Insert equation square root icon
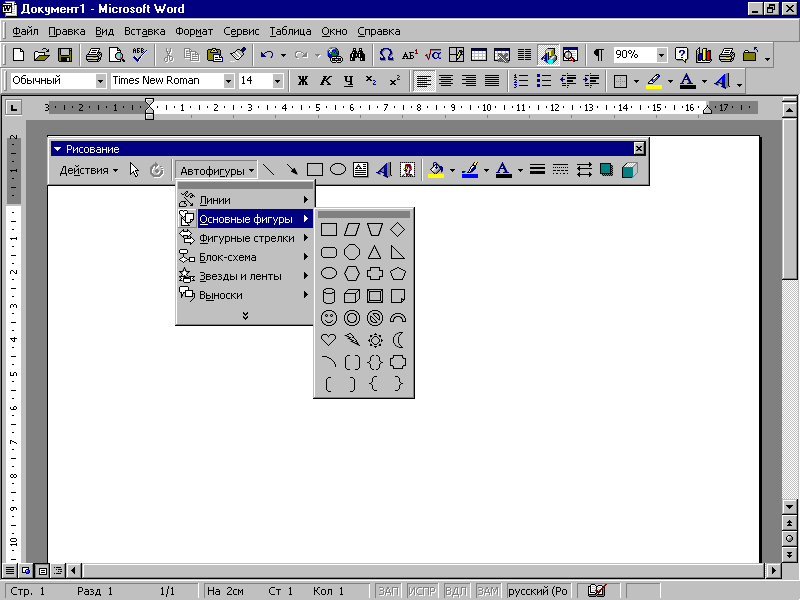Viewport: 800px width, 600px height. click(x=433, y=55)
